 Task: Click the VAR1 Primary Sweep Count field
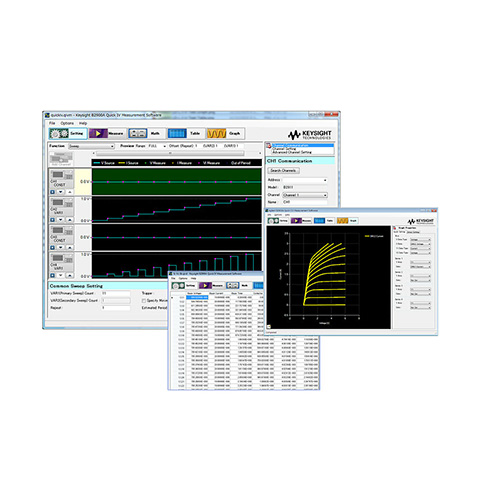click(115, 293)
